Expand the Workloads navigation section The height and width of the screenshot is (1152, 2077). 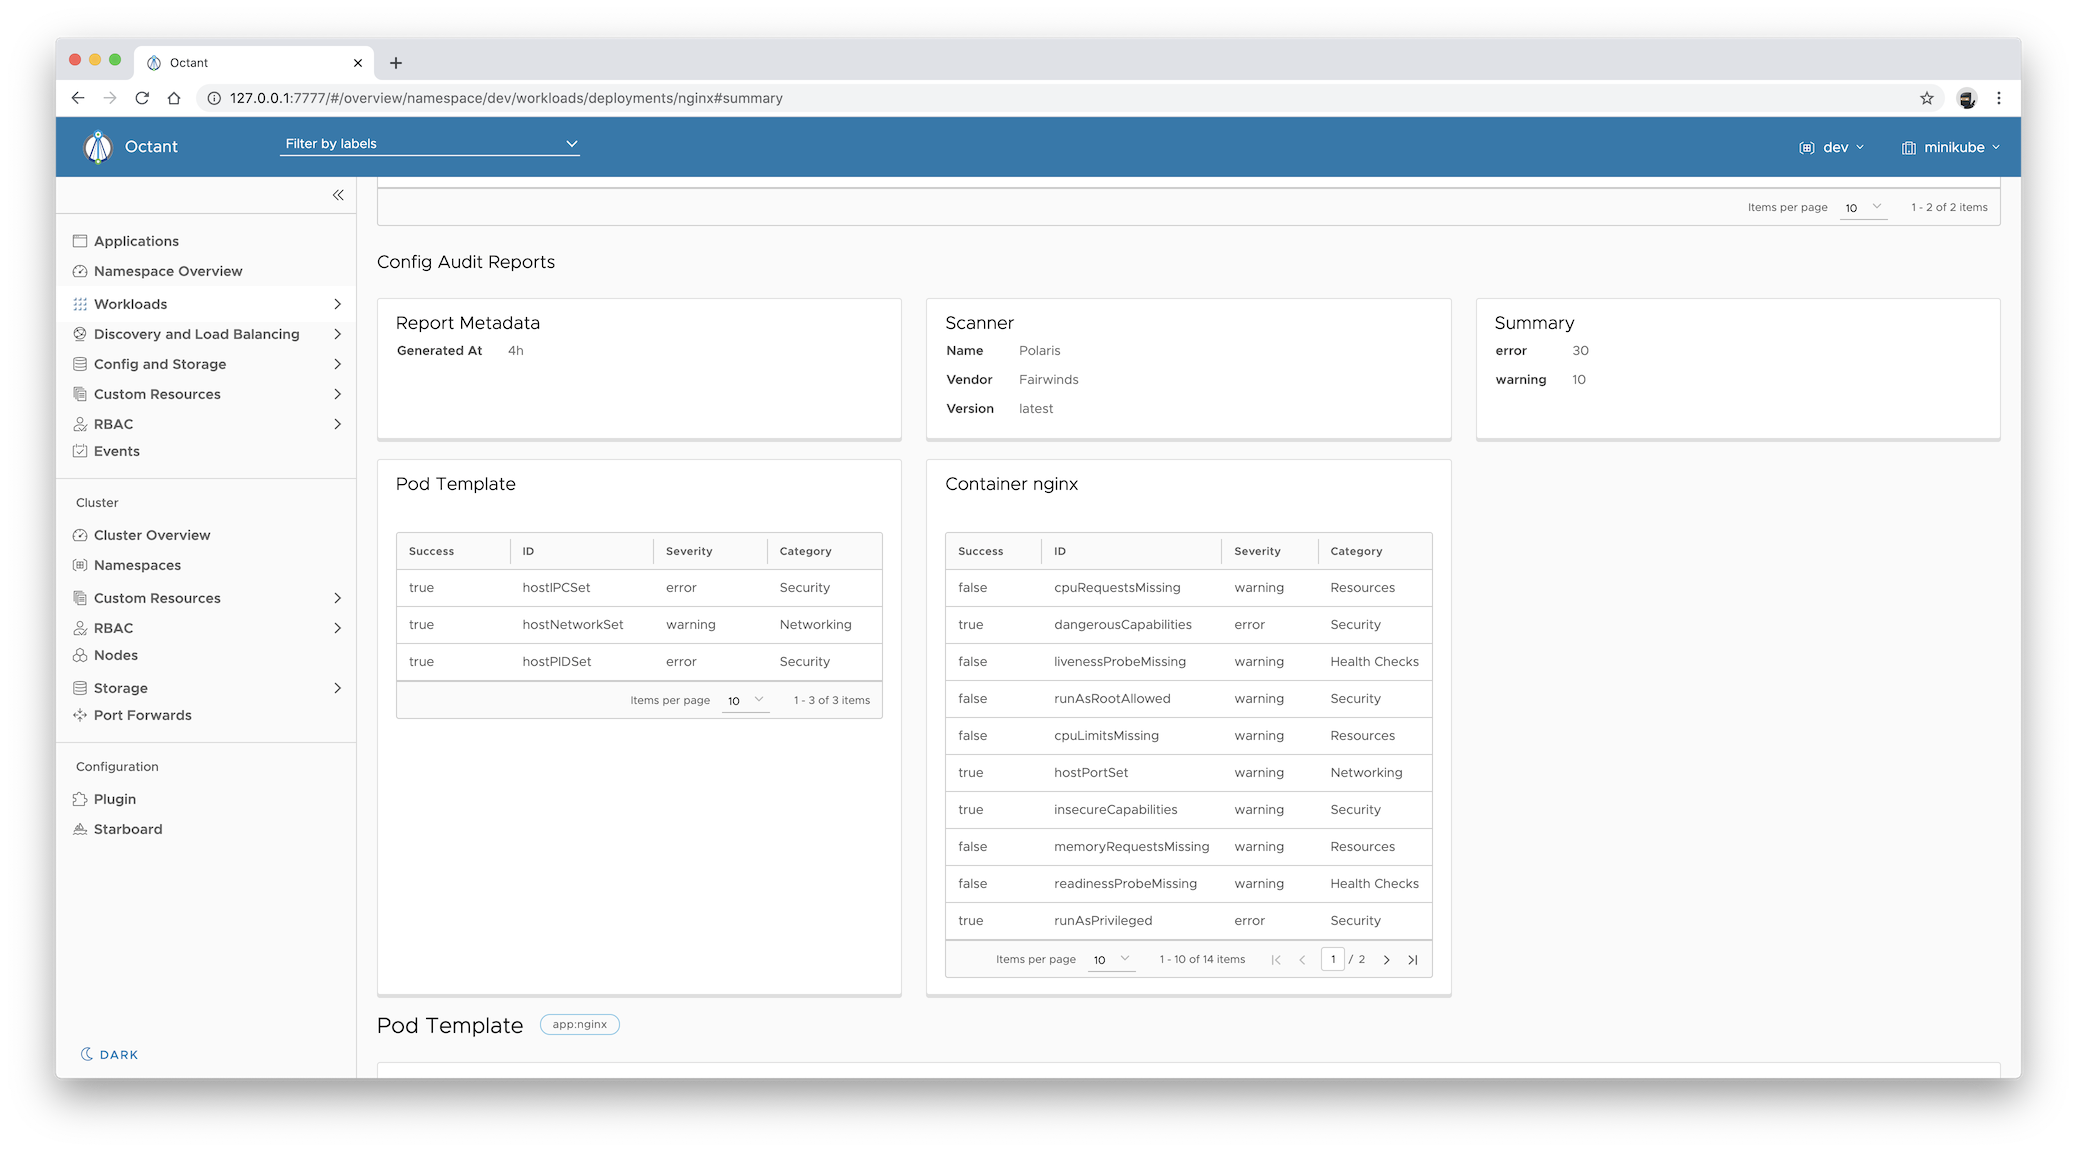tap(337, 304)
